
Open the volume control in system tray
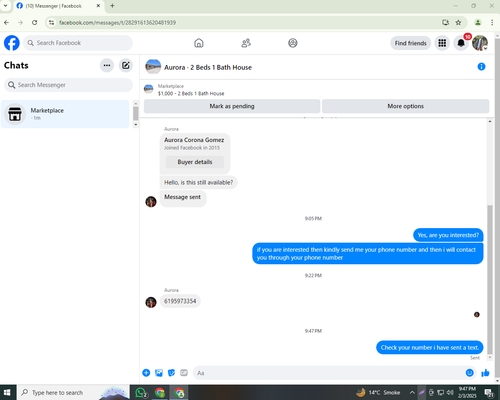coord(450,392)
